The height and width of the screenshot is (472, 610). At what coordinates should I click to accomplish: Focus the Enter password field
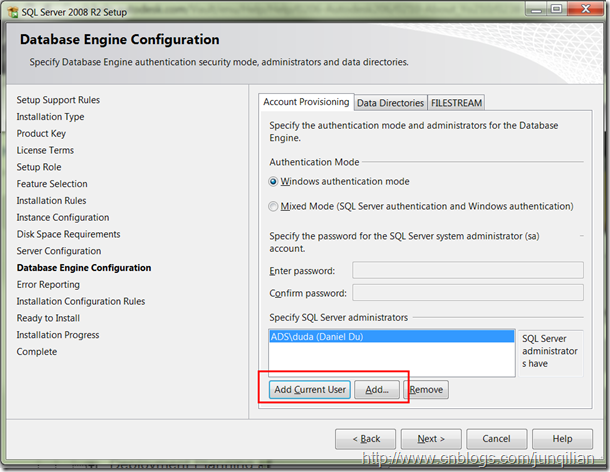[x=468, y=270]
